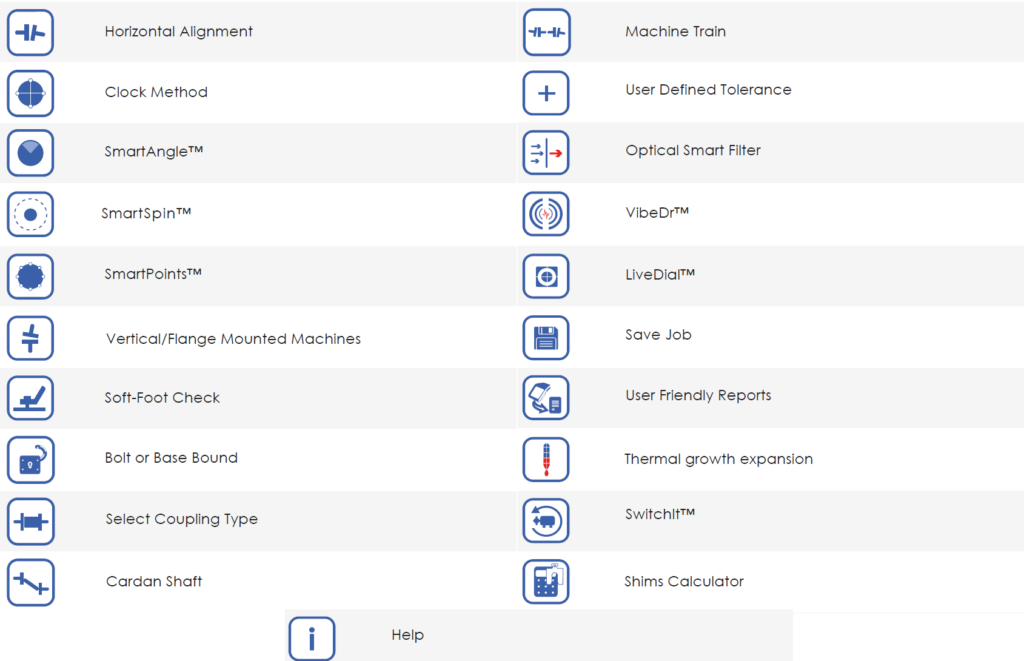This screenshot has height=661, width=1024.
Task: Open the Machine Train icon
Action: pyautogui.click(x=547, y=32)
